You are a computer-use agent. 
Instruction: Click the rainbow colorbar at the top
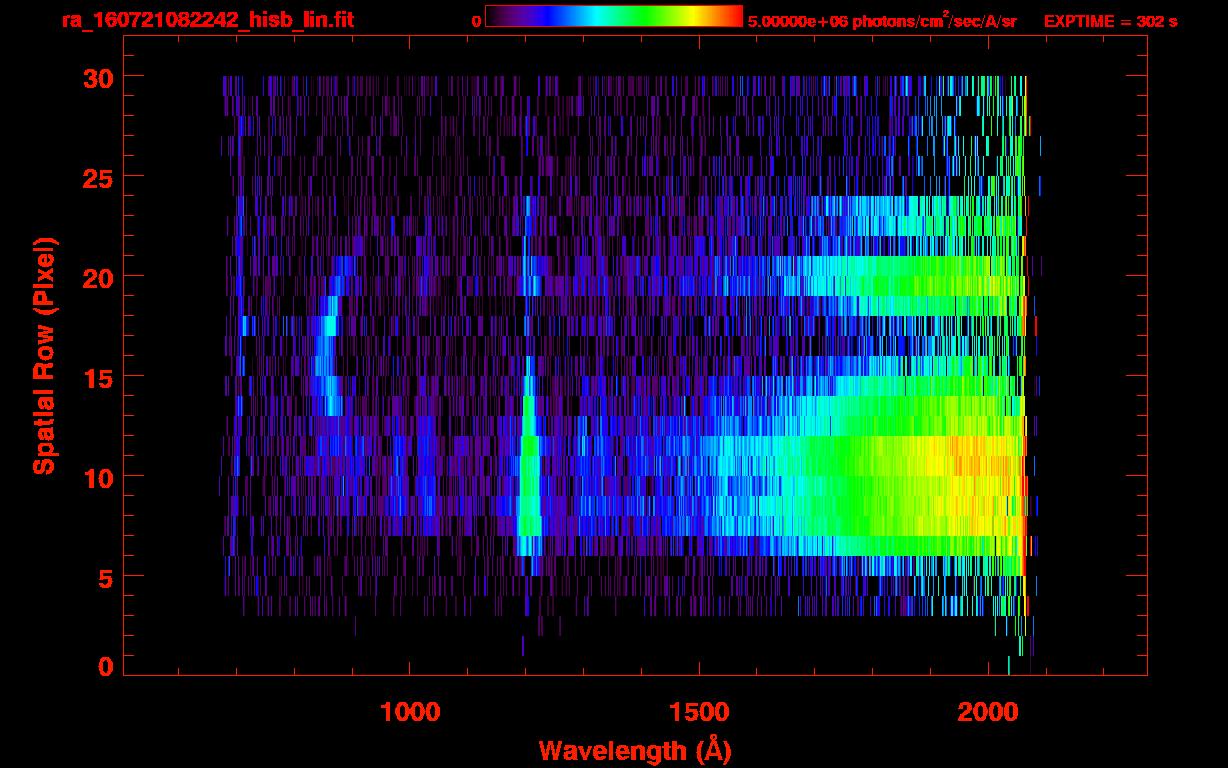[613, 16]
